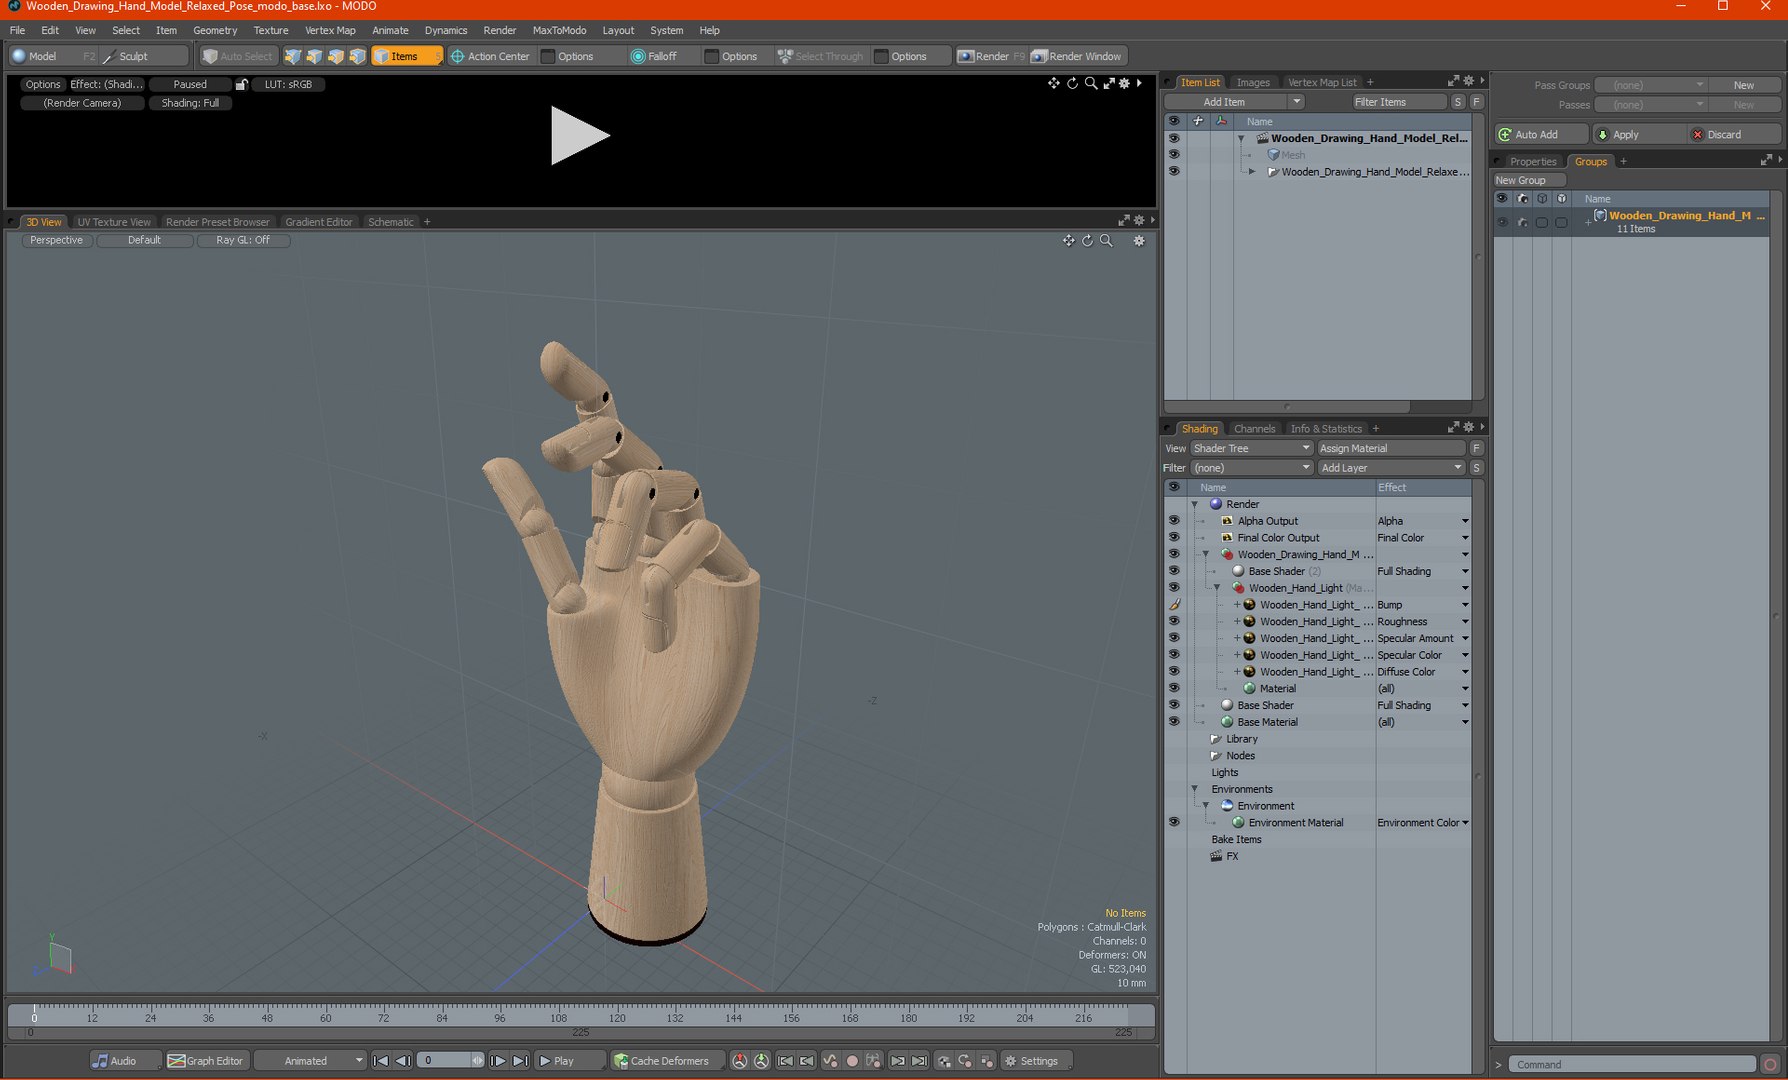The width and height of the screenshot is (1788, 1080).
Task: Click the 3D viewport pan move icon
Action: click(x=1068, y=241)
